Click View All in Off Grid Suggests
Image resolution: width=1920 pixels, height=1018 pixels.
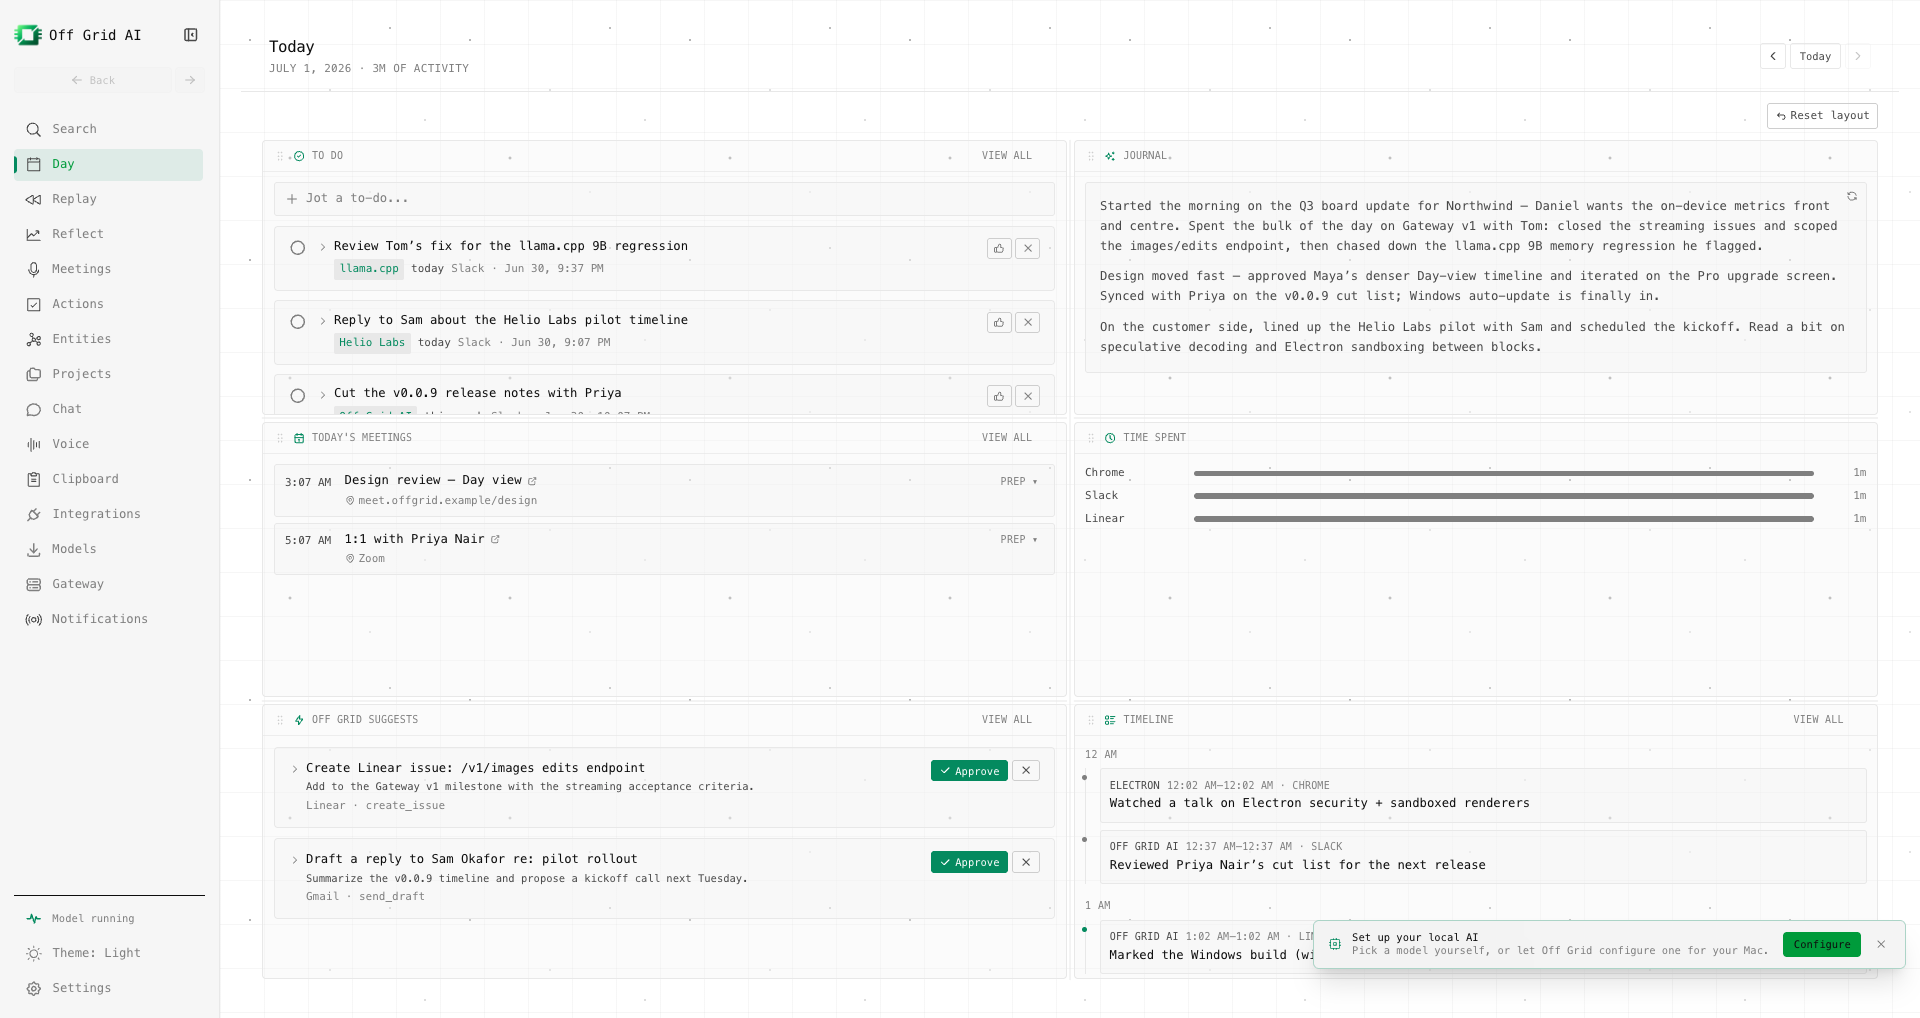click(1006, 720)
